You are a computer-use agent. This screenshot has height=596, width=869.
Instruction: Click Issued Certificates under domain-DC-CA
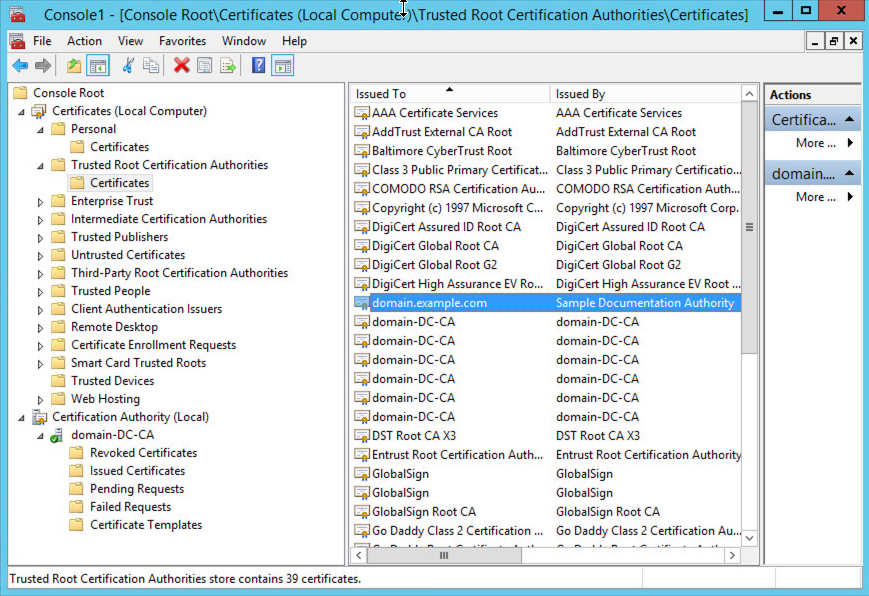click(141, 471)
